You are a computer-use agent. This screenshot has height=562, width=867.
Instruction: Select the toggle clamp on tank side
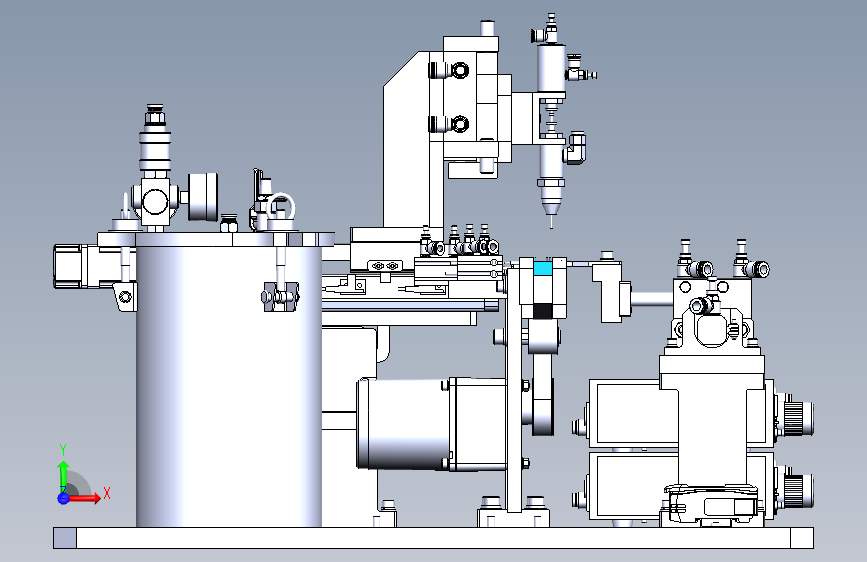pos(280,296)
